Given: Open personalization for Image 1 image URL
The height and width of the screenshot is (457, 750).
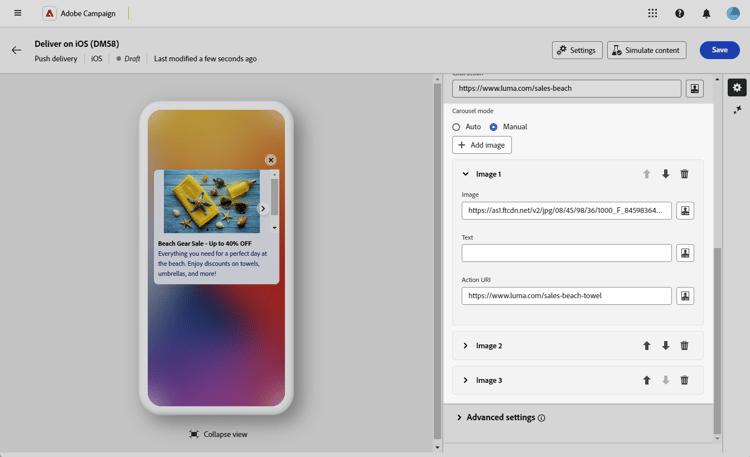Looking at the screenshot, I should 685,211.
